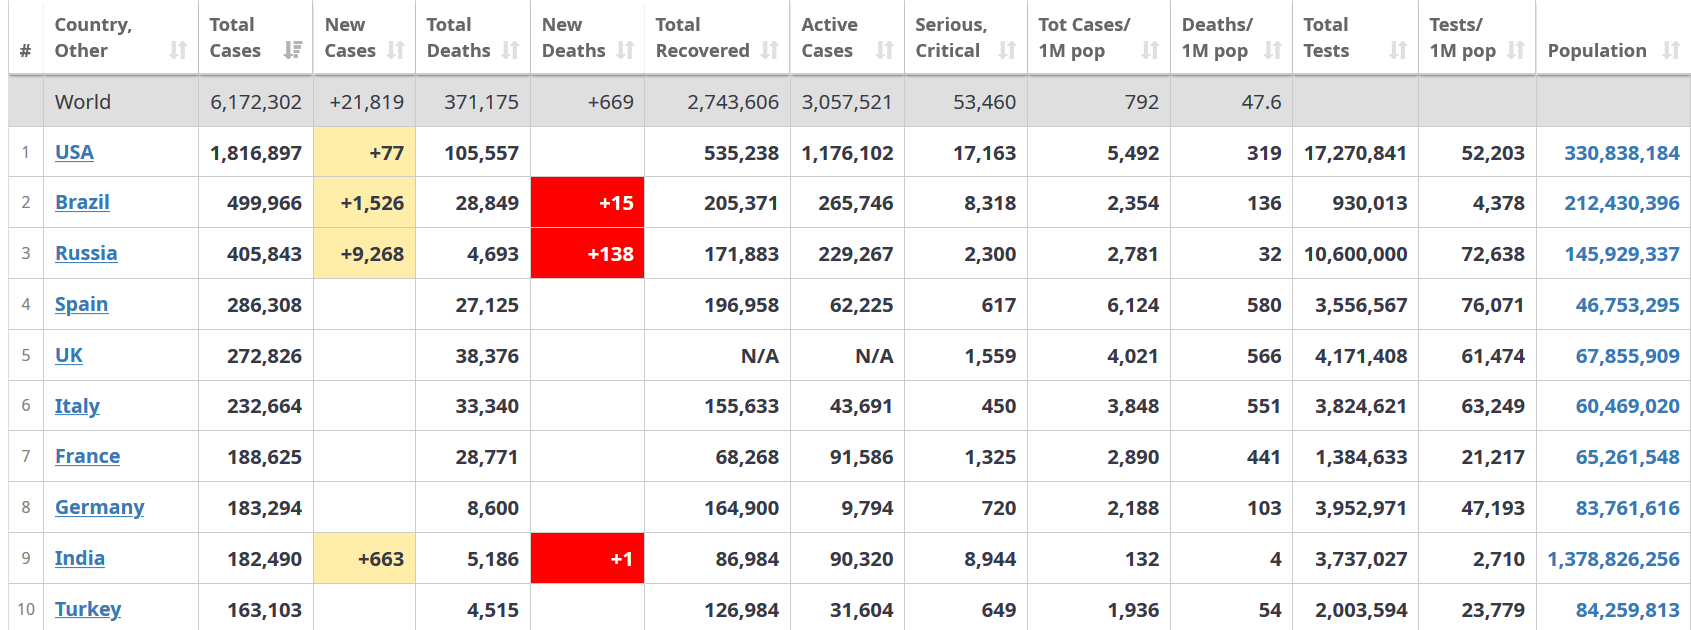Select Turkey total cases 163,103

click(264, 610)
